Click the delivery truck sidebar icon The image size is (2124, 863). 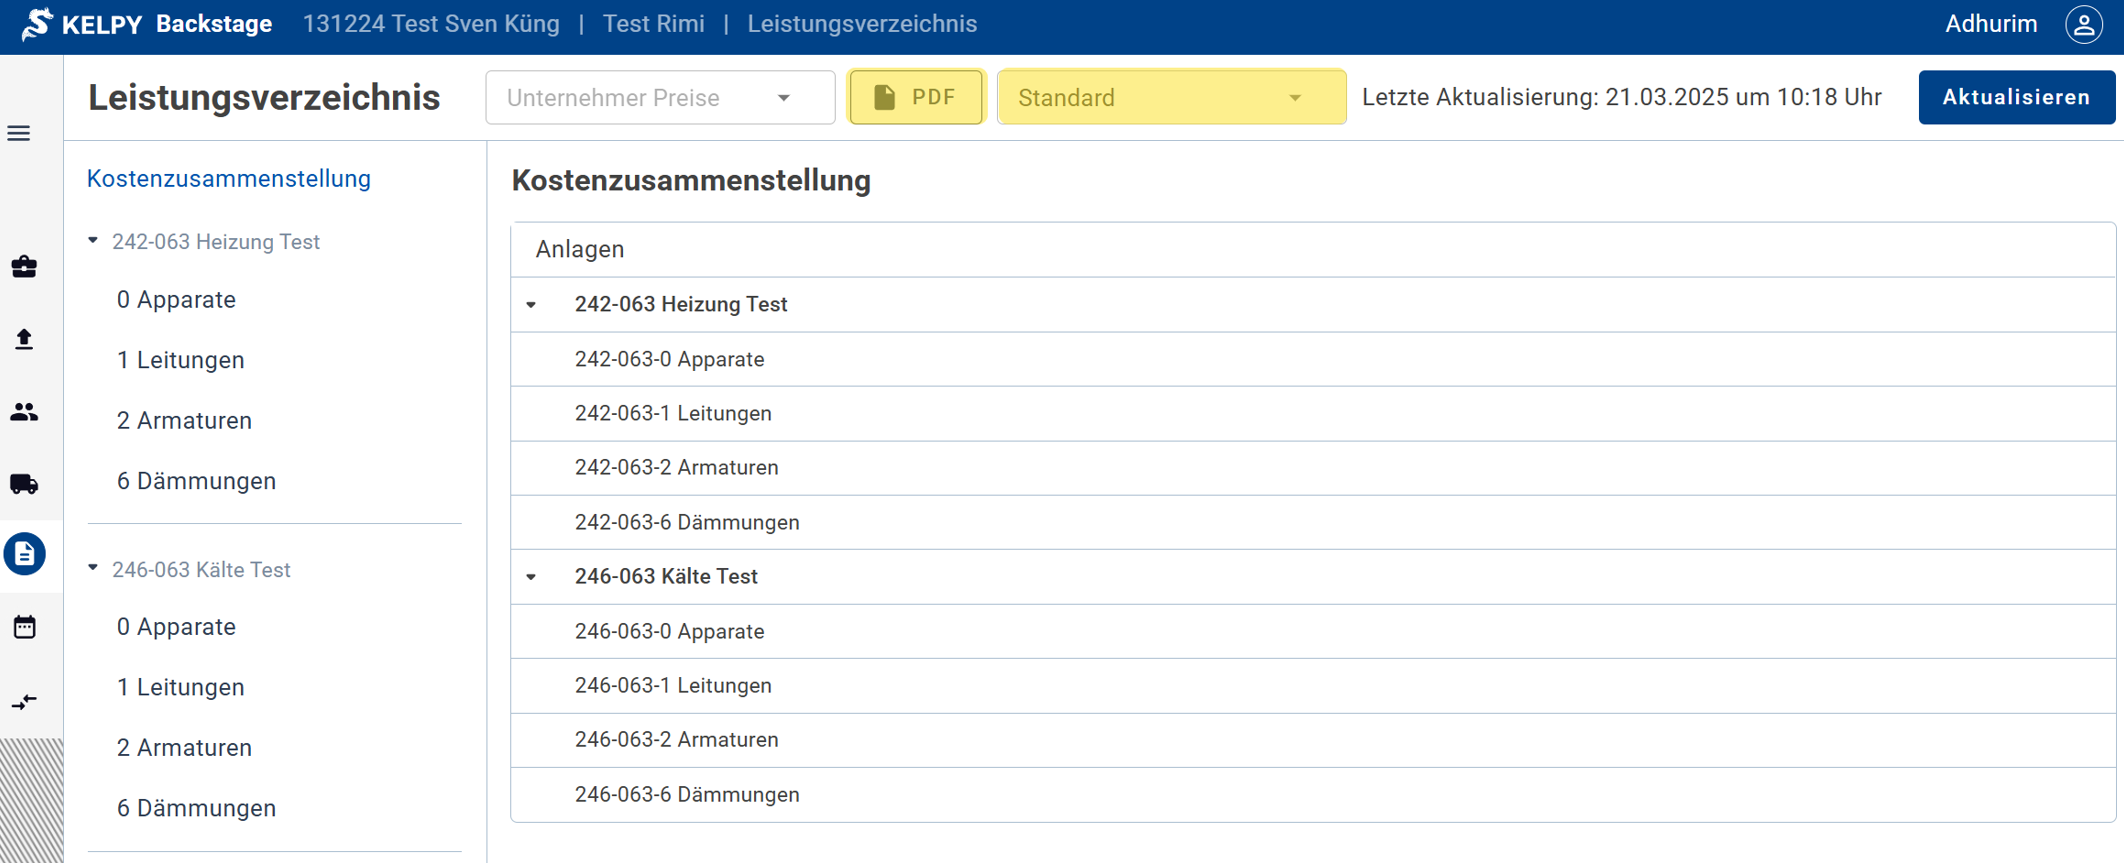(x=24, y=485)
